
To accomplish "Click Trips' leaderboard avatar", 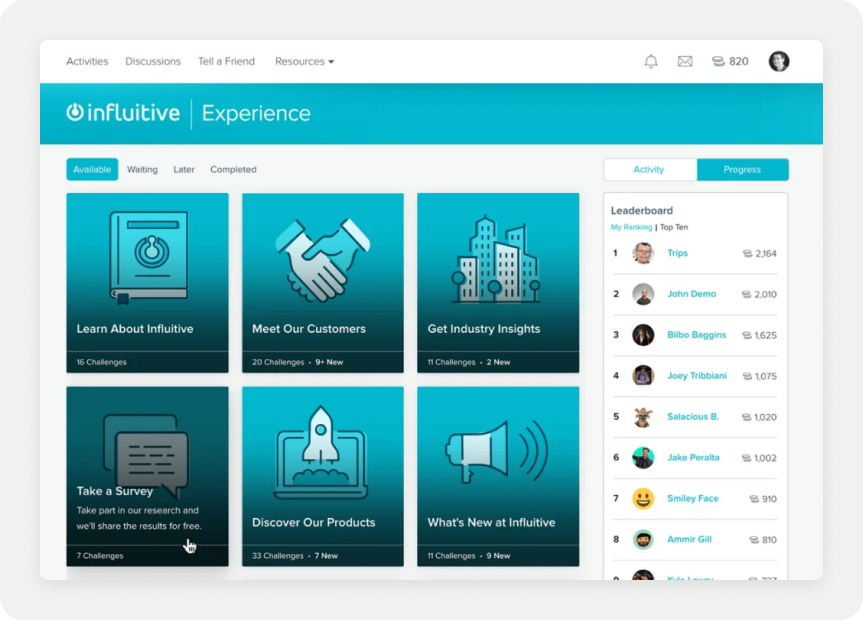I will click(x=643, y=253).
